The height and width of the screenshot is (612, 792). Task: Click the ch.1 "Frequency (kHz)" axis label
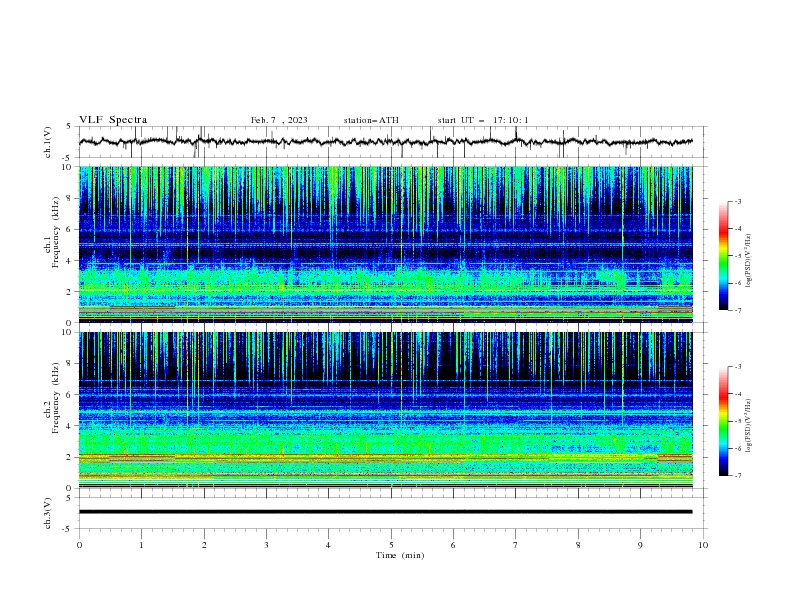click(55, 233)
